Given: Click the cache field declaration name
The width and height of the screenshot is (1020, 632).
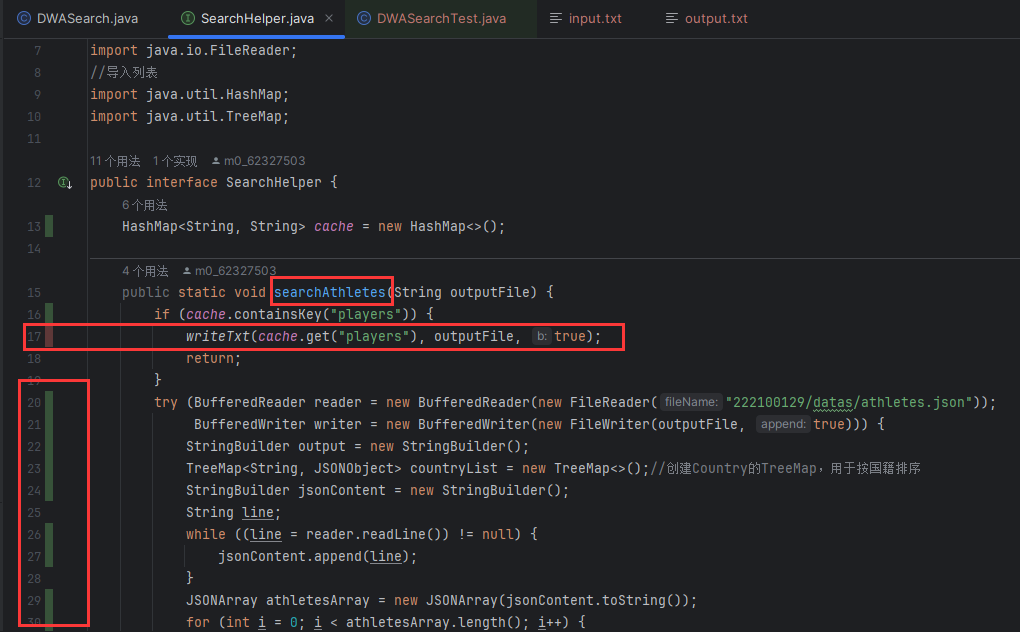Looking at the screenshot, I should point(334,226).
